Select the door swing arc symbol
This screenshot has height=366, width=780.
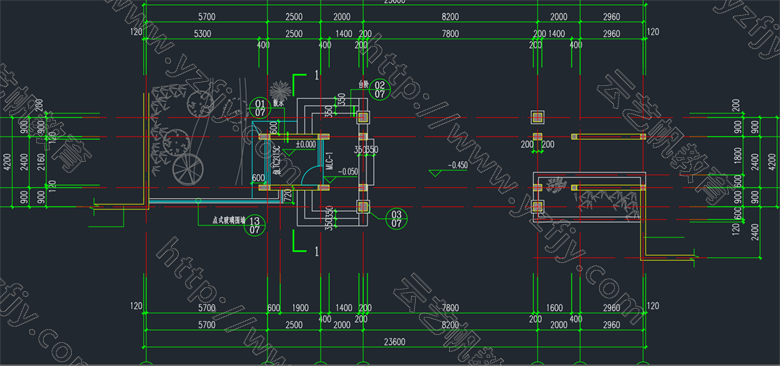310,176
